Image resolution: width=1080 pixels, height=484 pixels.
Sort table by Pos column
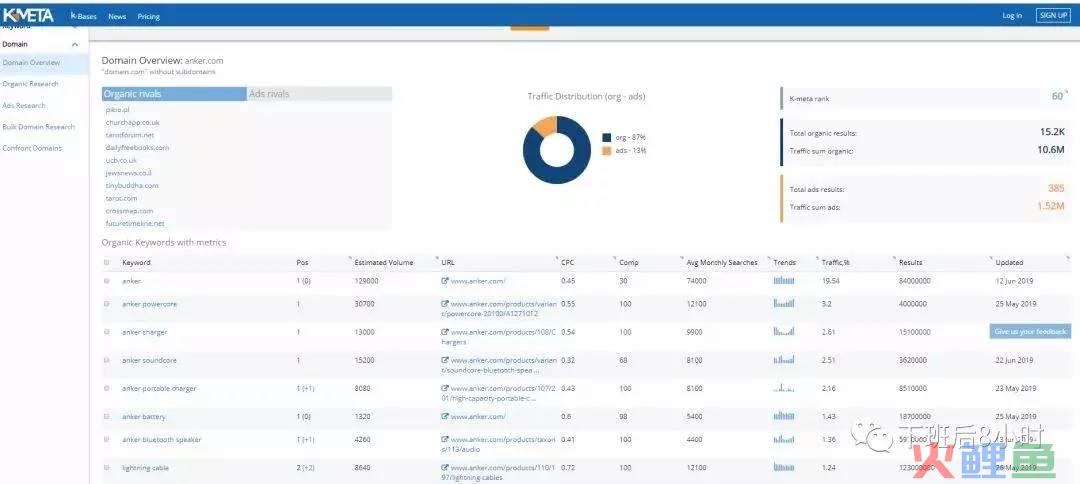click(x=302, y=262)
